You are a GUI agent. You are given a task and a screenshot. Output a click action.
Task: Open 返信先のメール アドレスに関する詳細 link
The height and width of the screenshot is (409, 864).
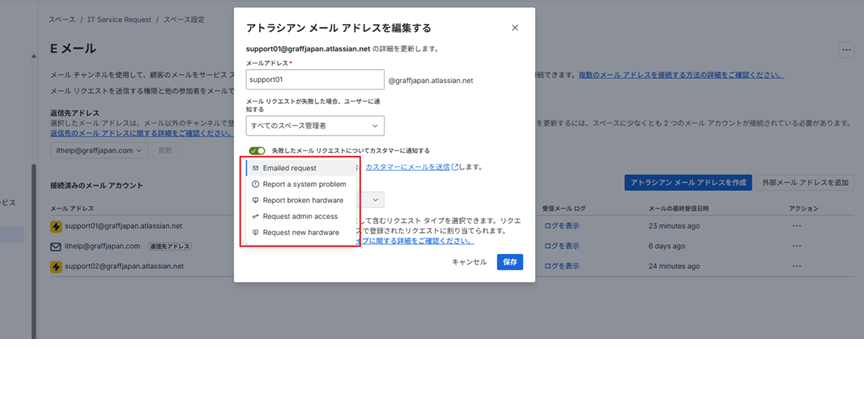pyautogui.click(x=141, y=133)
